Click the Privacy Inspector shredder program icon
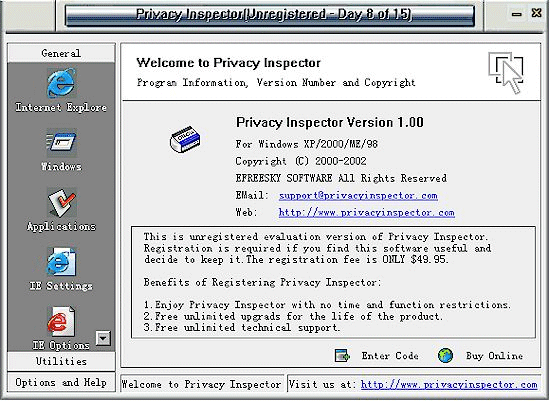Image resolution: width=550 pixels, height=401 pixels. point(185,140)
